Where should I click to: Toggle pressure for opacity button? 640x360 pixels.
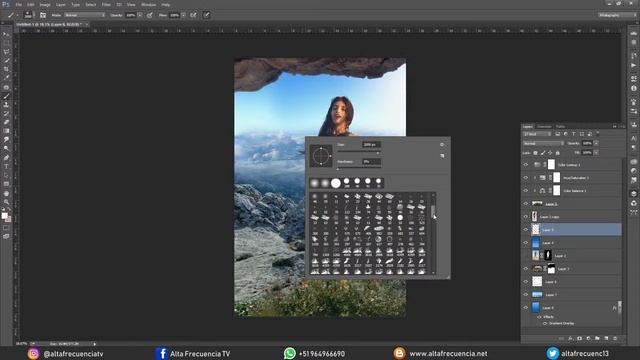pyautogui.click(x=150, y=15)
